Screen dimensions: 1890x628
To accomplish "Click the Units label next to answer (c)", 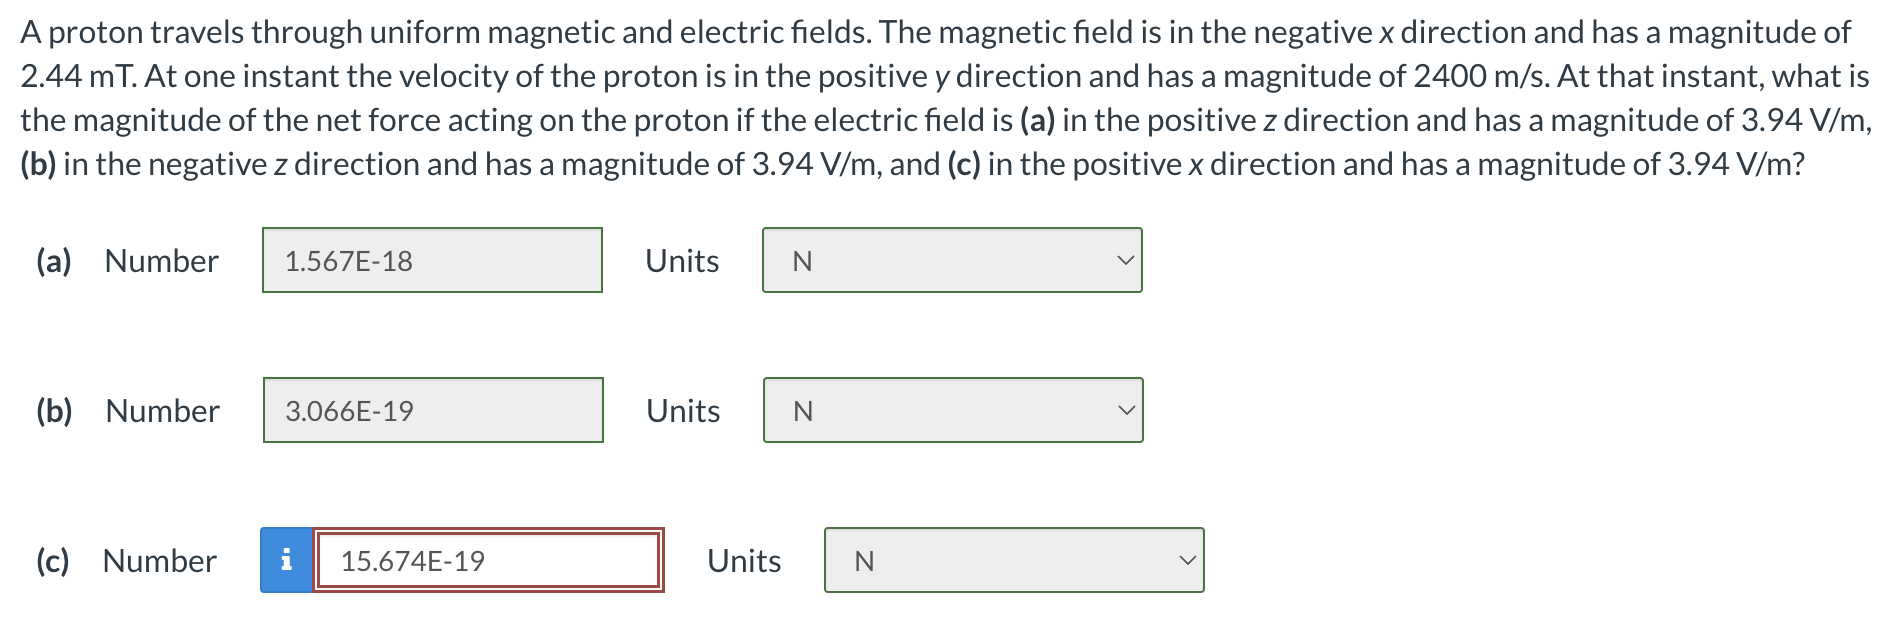I will click(743, 561).
